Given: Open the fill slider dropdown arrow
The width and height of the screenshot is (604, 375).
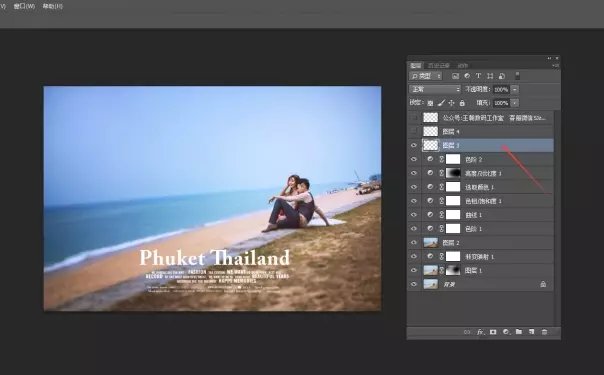Looking at the screenshot, I should (x=515, y=103).
